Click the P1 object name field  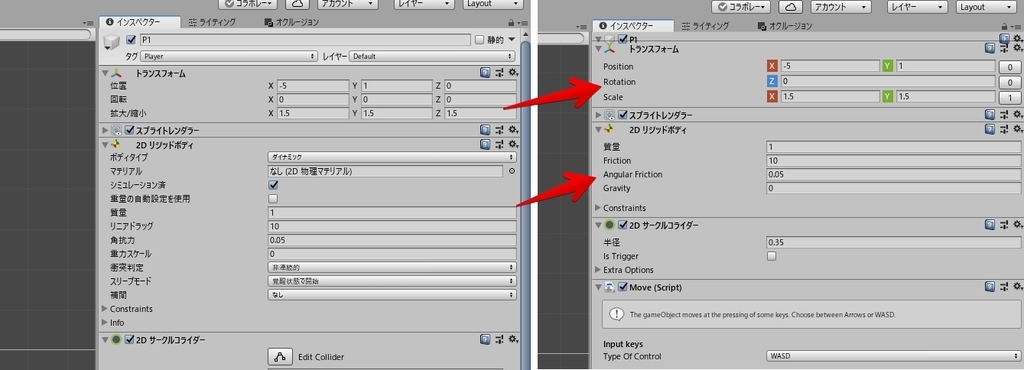[304, 40]
